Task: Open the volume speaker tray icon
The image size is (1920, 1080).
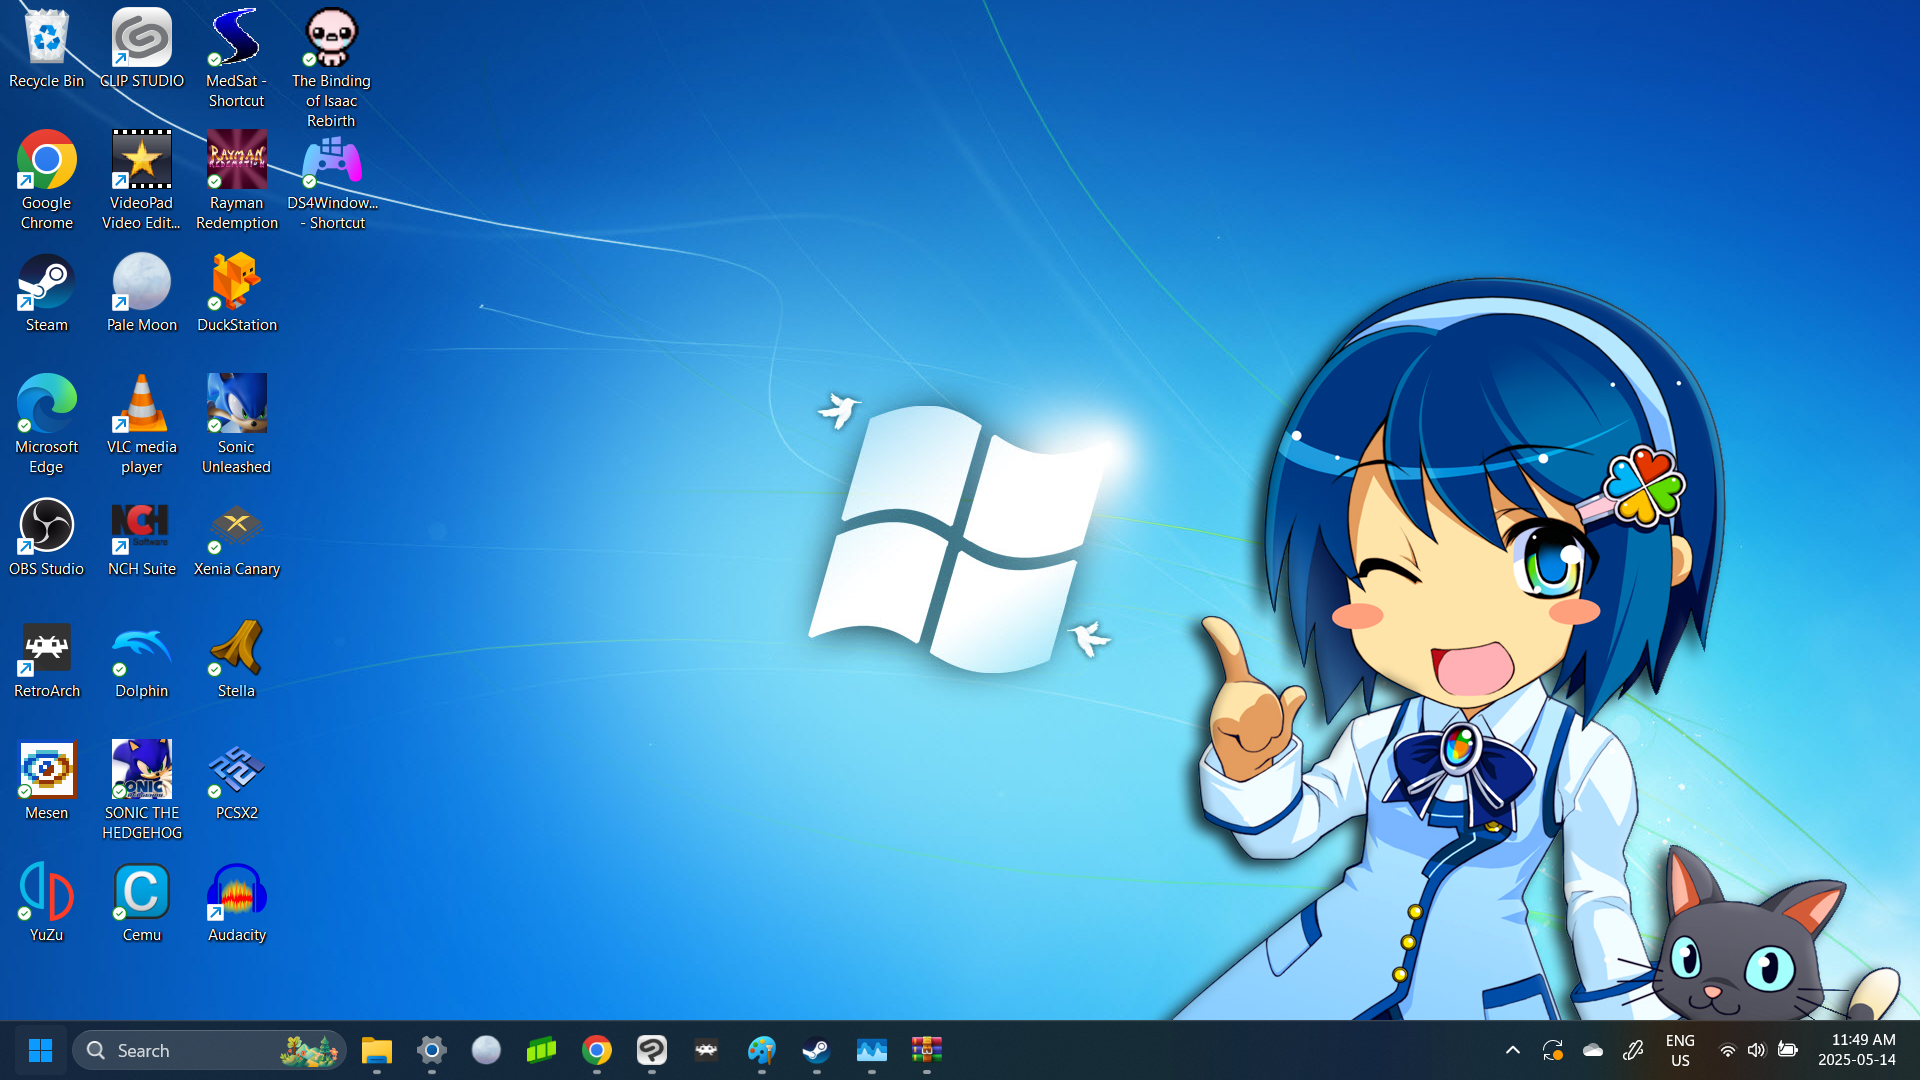Action: (1757, 1051)
